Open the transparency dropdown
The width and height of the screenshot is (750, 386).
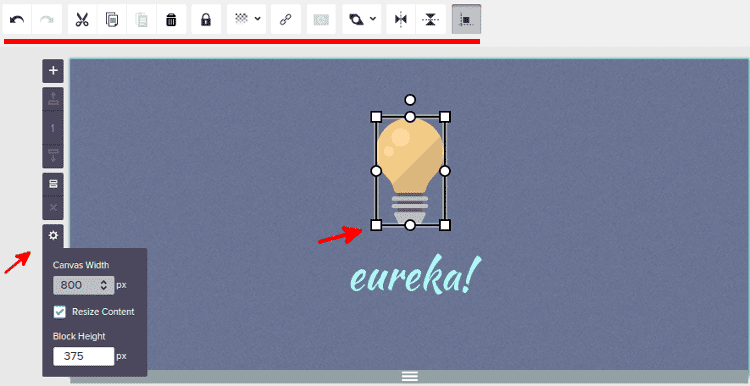[246, 20]
